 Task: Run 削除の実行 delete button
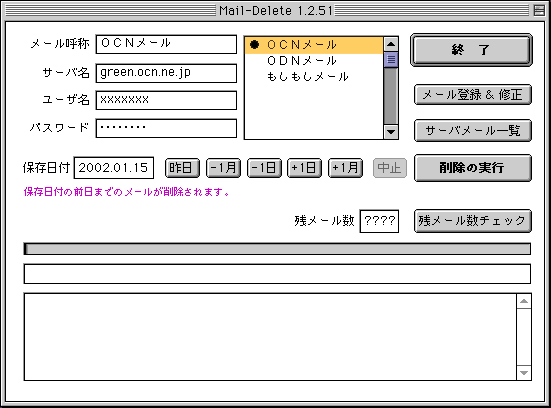473,168
